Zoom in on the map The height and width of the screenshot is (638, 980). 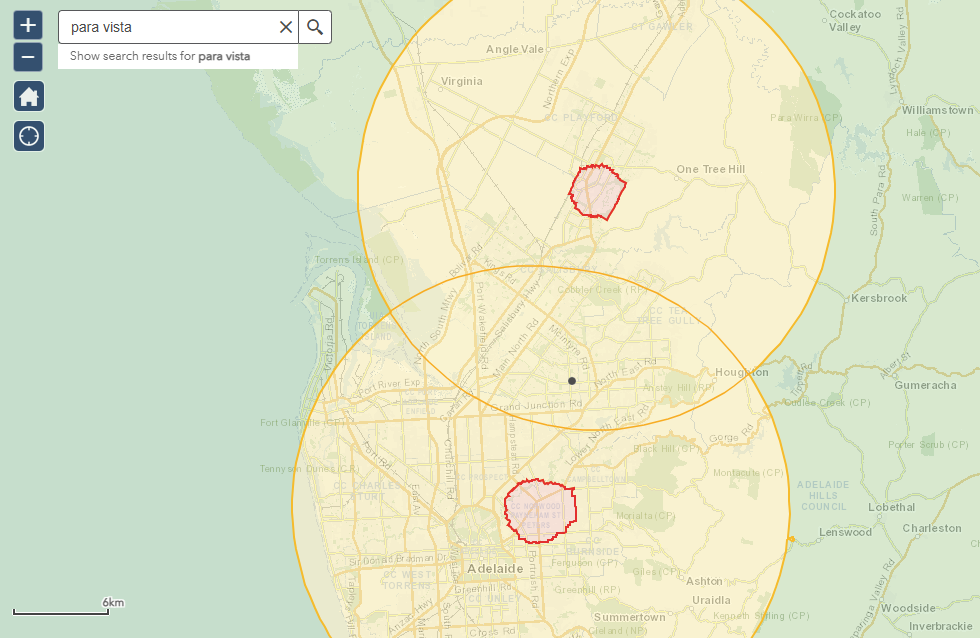28,25
